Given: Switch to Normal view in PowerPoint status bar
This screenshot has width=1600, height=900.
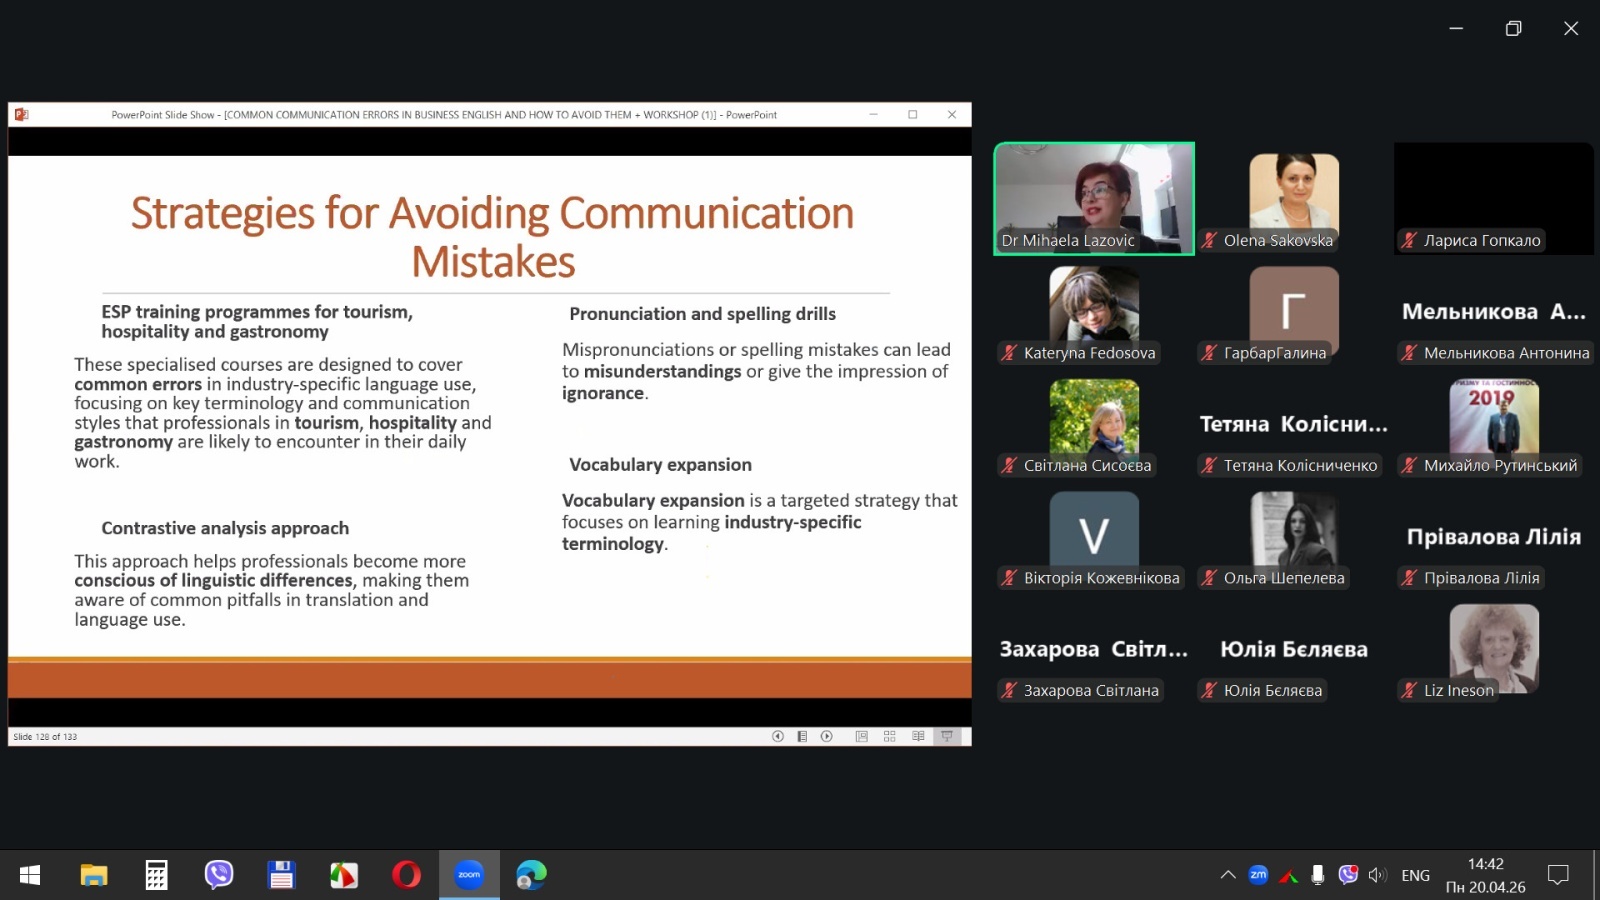Looking at the screenshot, I should 861,736.
